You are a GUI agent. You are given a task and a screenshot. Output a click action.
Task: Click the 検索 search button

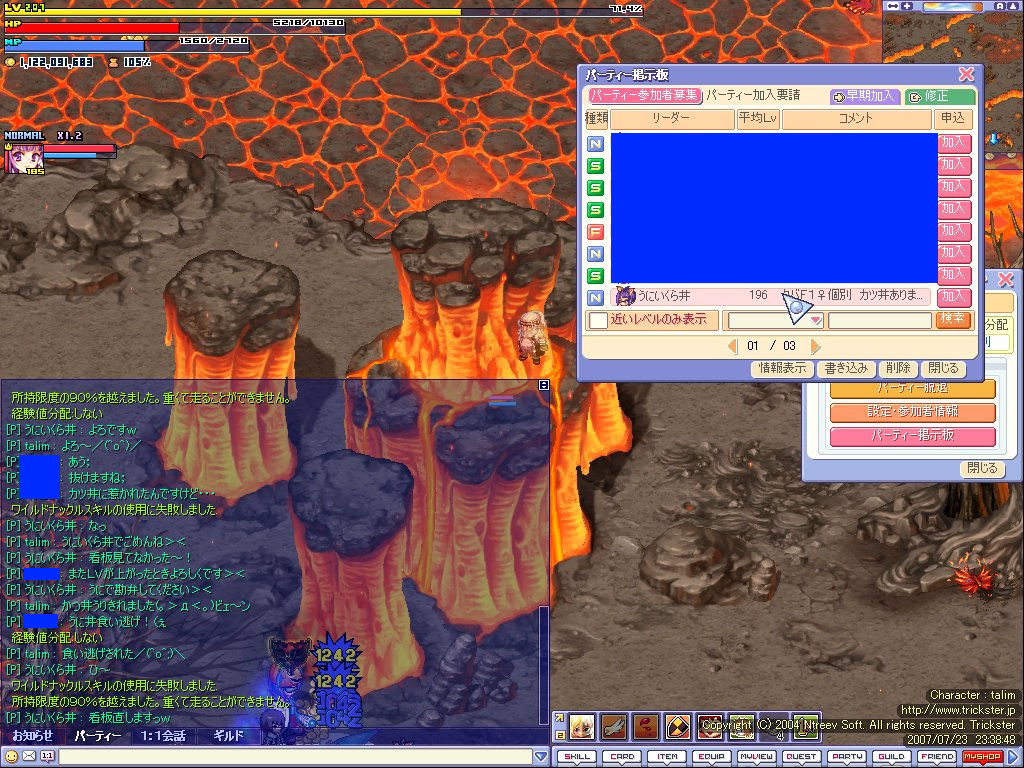pyautogui.click(x=953, y=319)
